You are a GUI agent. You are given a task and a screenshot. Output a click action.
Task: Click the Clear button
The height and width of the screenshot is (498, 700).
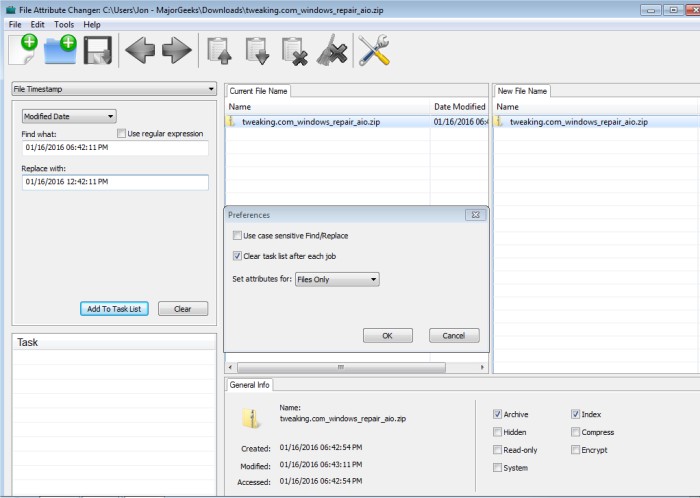183,309
